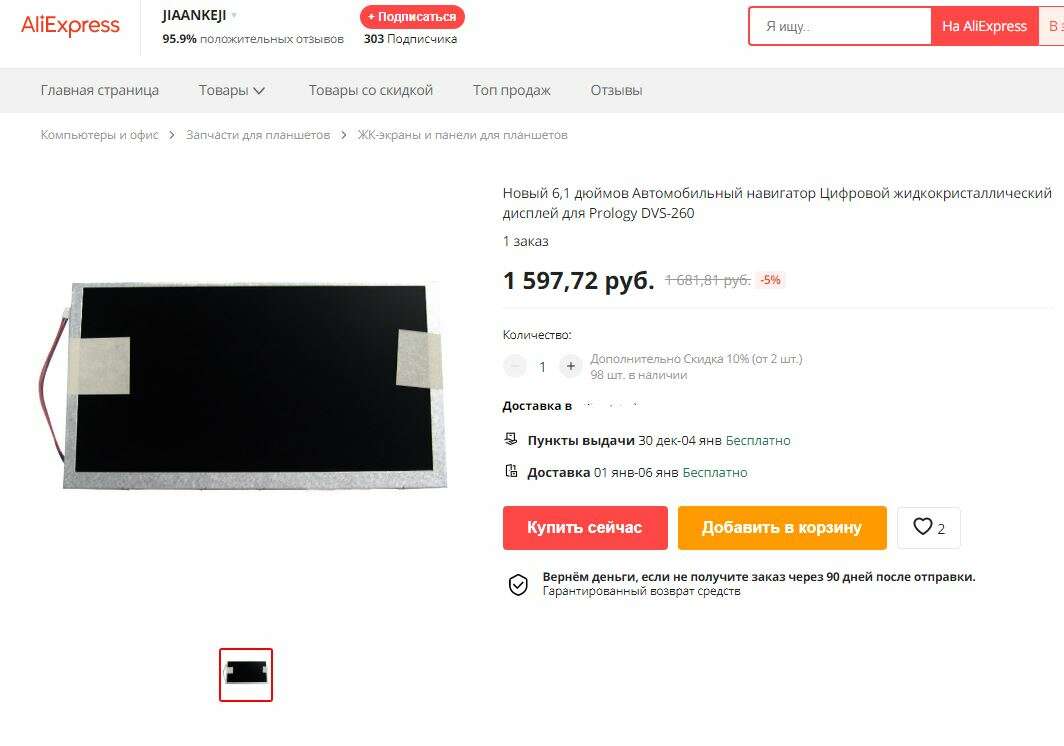Expand the Товары menu chevron

259,90
